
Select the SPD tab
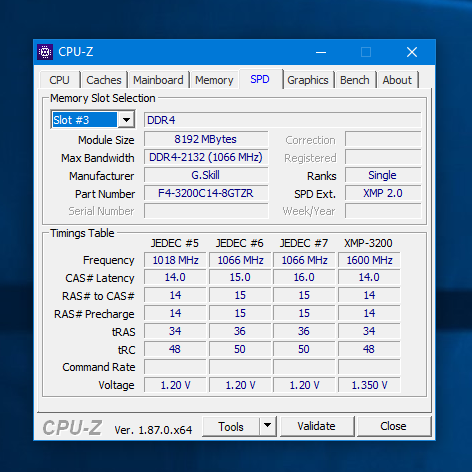tap(260, 79)
